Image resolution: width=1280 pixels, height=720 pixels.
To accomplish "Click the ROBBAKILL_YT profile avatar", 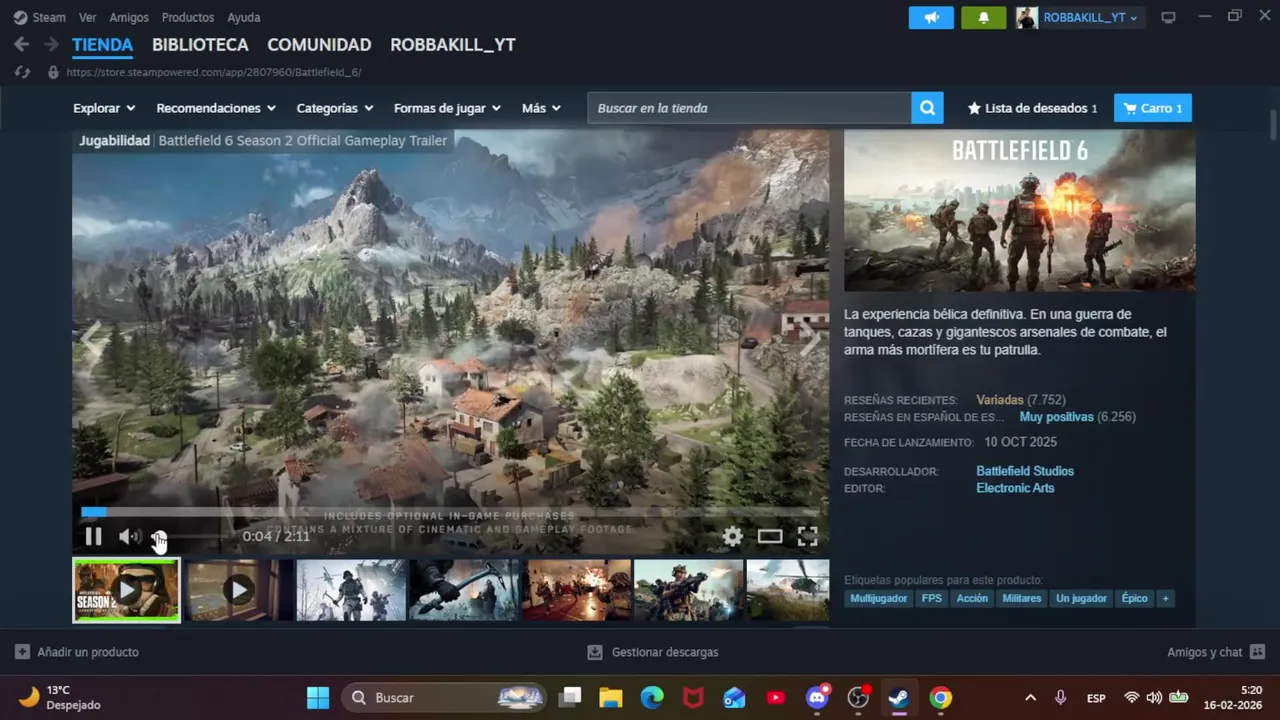I will [x=1027, y=17].
